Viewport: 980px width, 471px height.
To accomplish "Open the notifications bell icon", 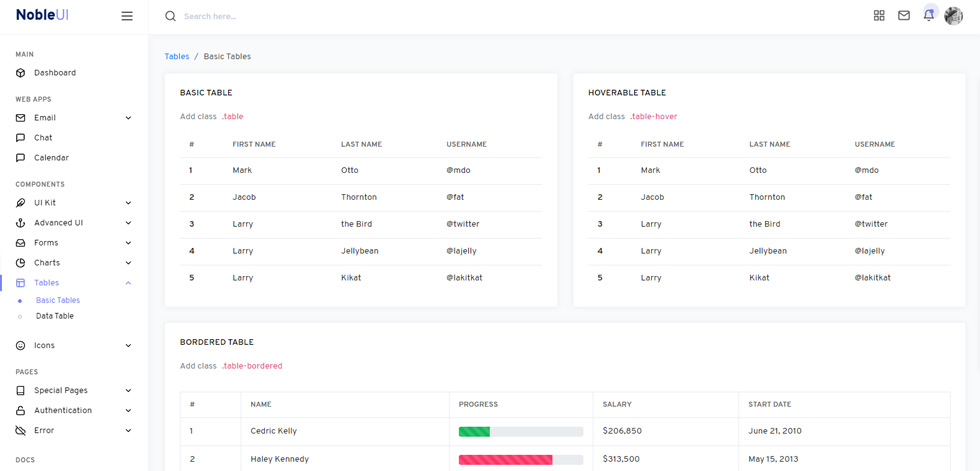I will click(x=929, y=16).
